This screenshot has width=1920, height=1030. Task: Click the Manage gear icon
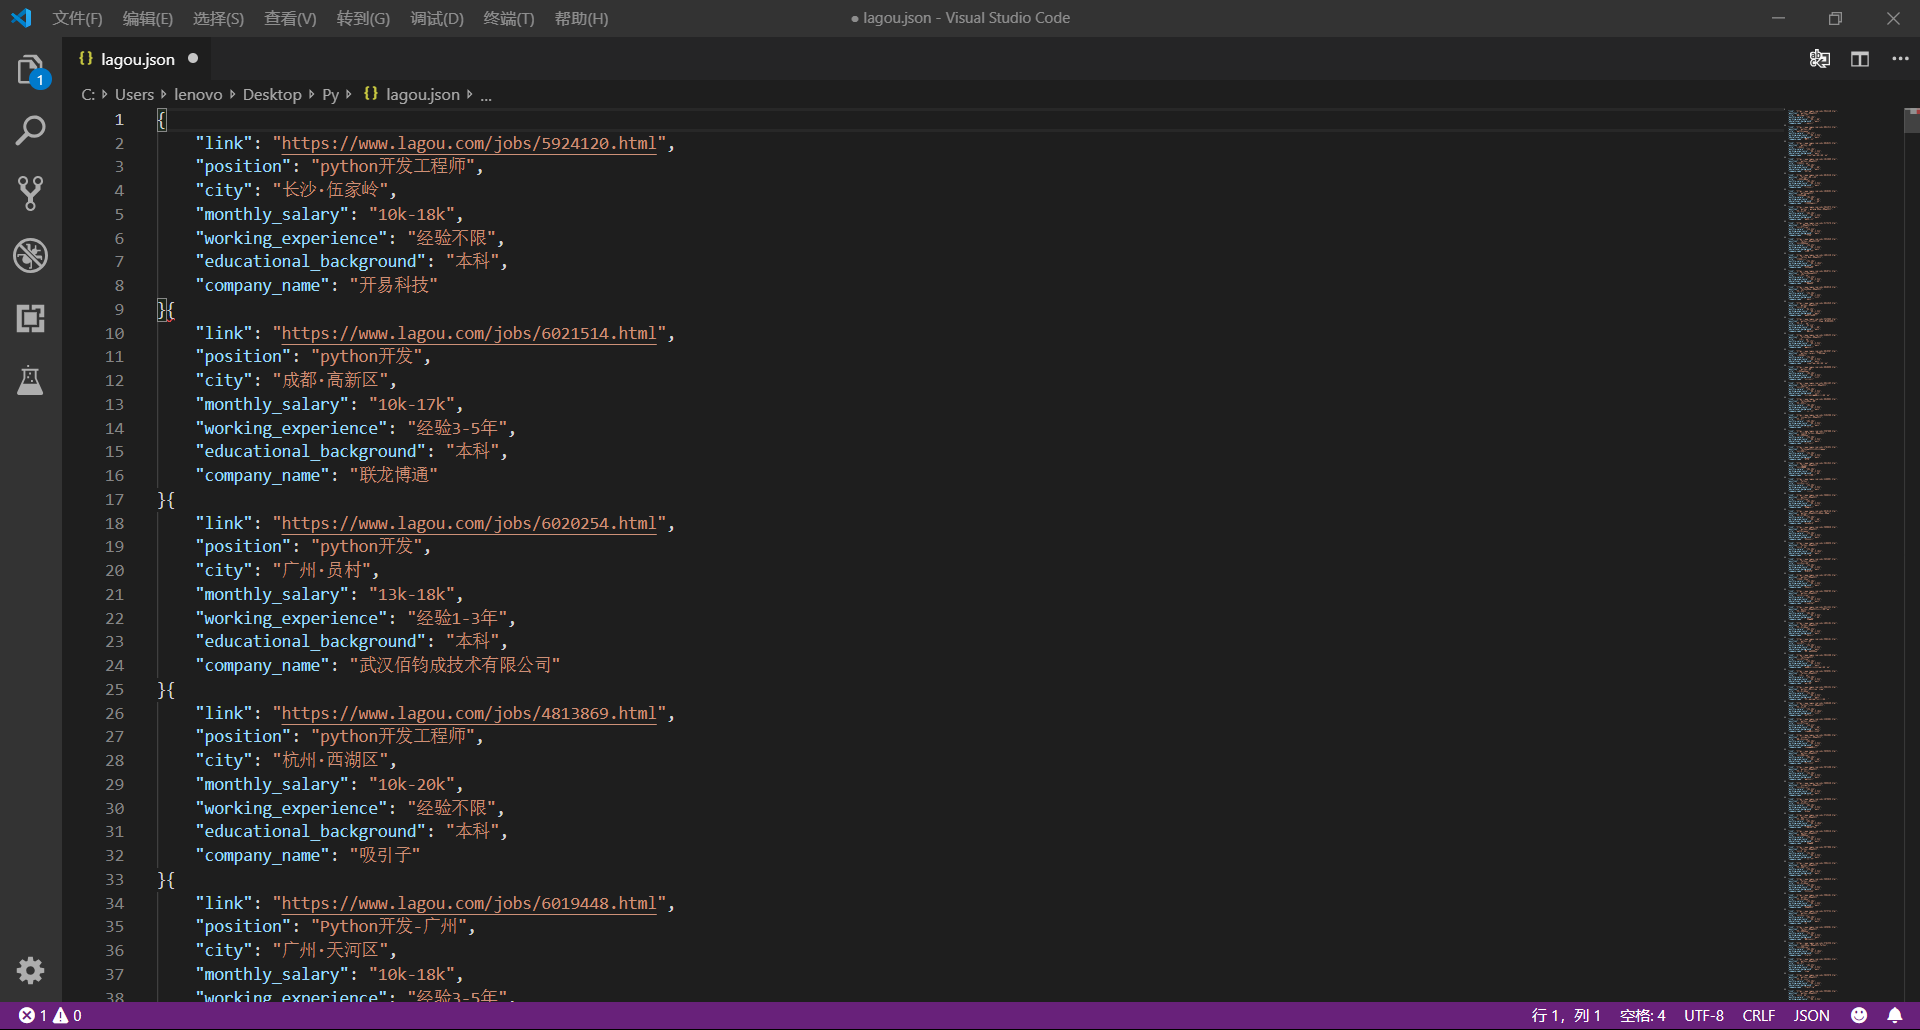click(x=30, y=970)
